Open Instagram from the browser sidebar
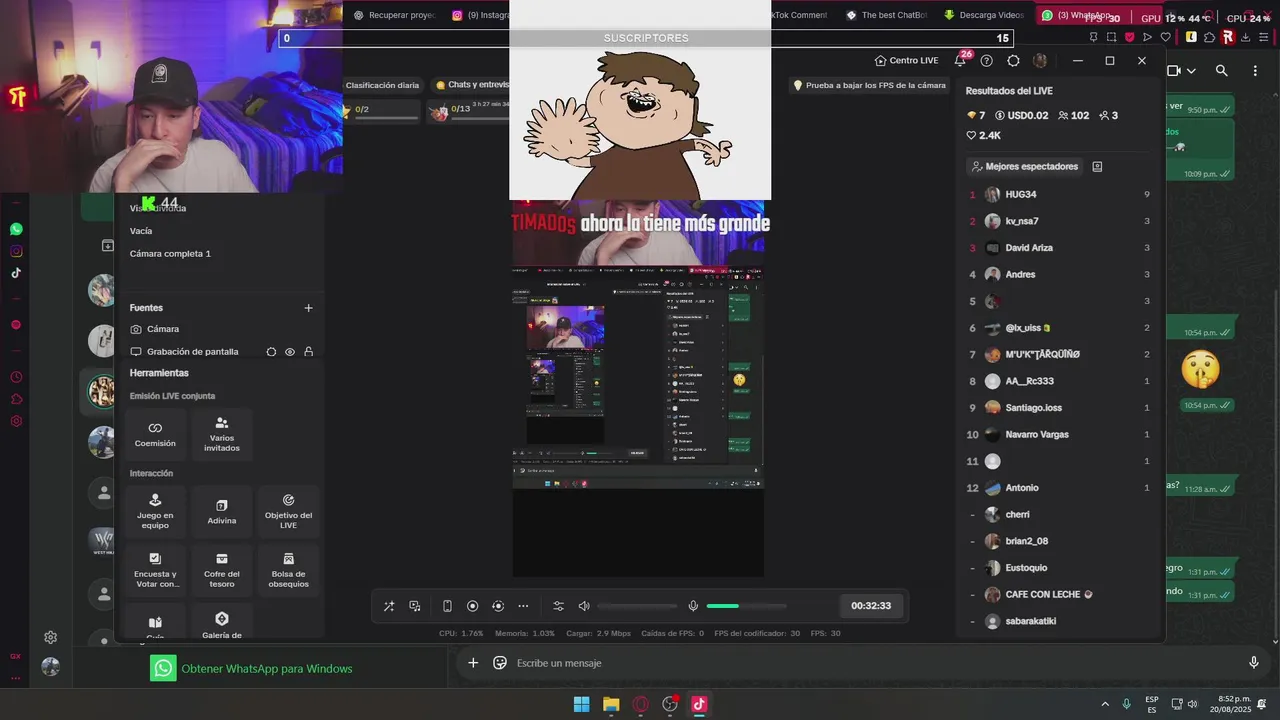Screen dimensions: 1280x720 tap(16, 251)
